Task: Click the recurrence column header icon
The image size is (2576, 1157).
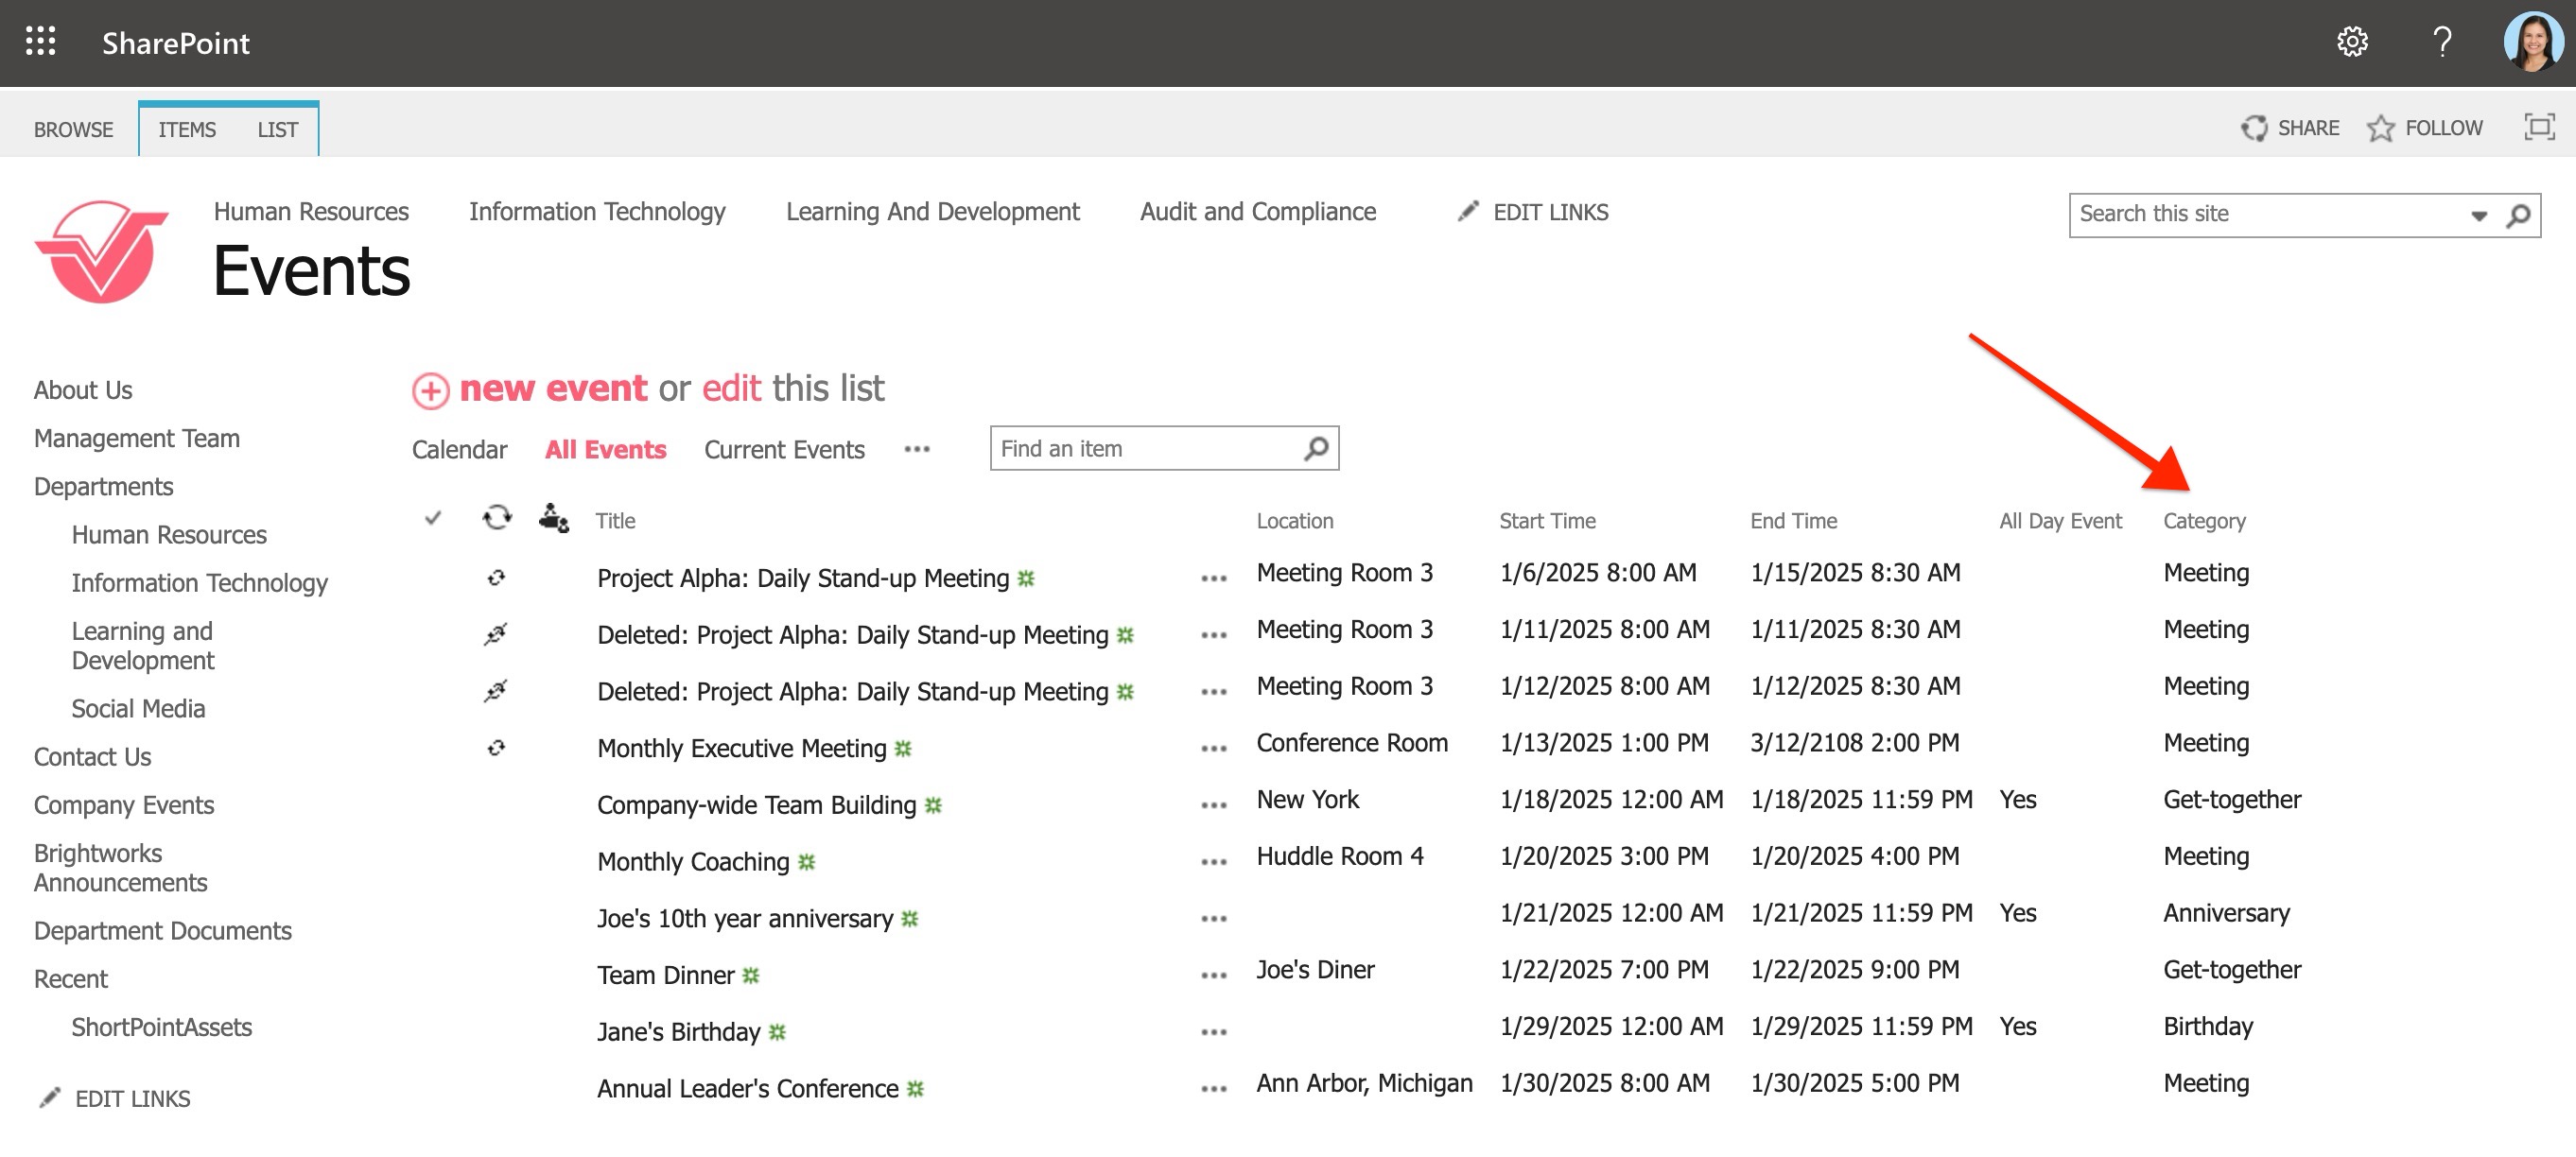Action: click(497, 518)
